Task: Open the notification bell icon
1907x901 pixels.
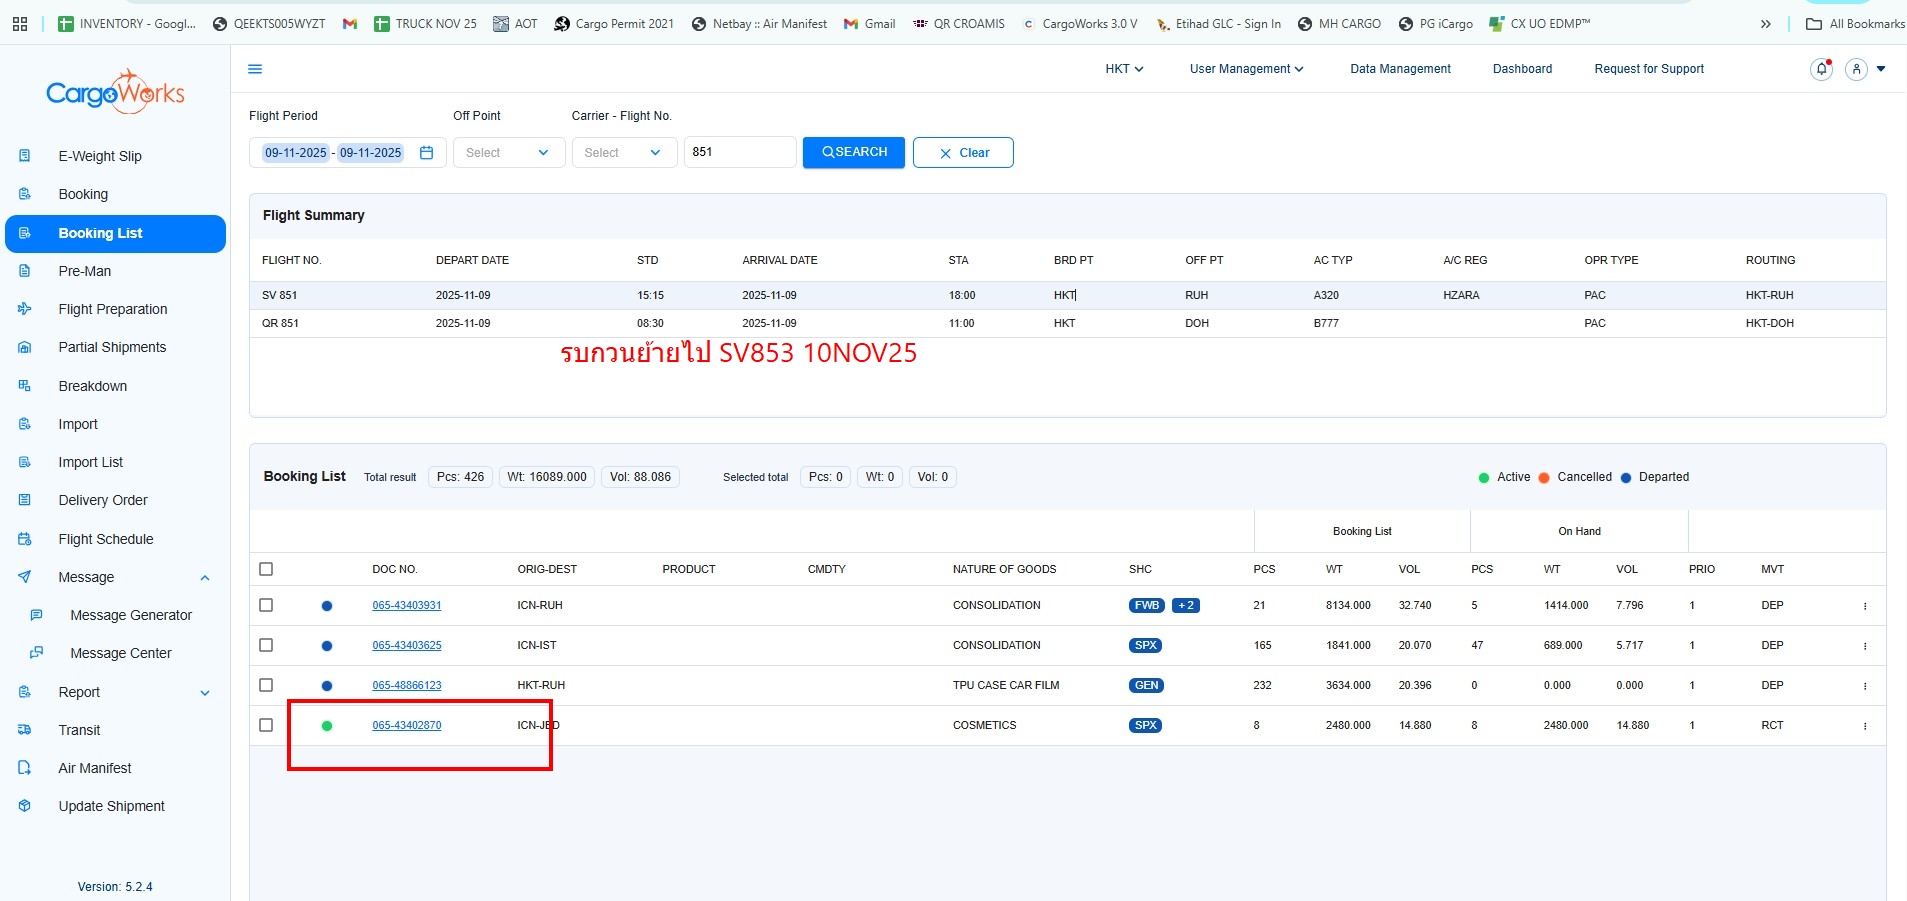Action: pyautogui.click(x=1821, y=69)
